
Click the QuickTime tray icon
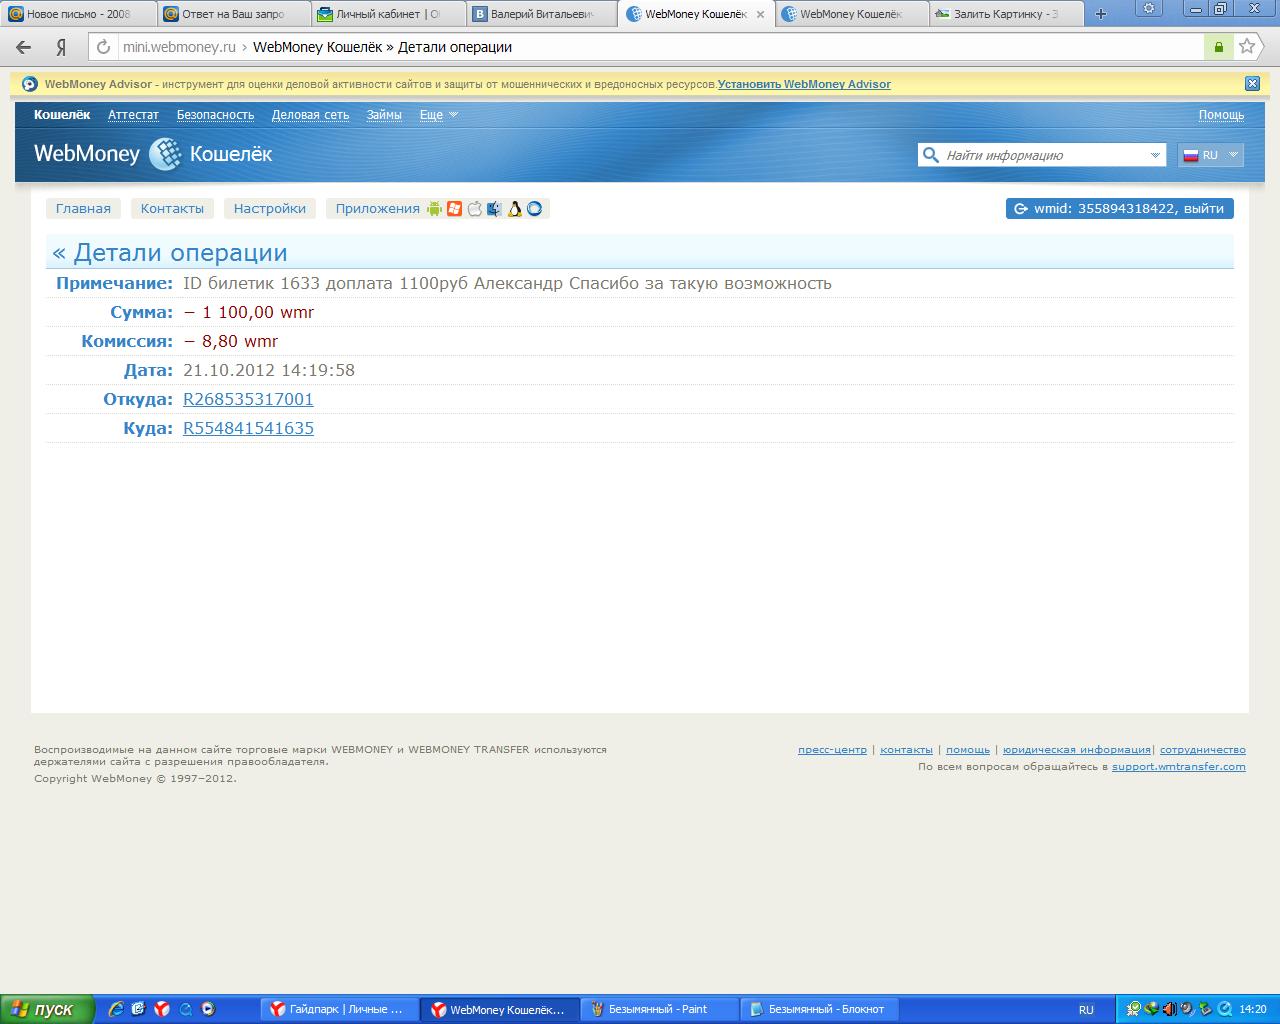(1225, 1009)
